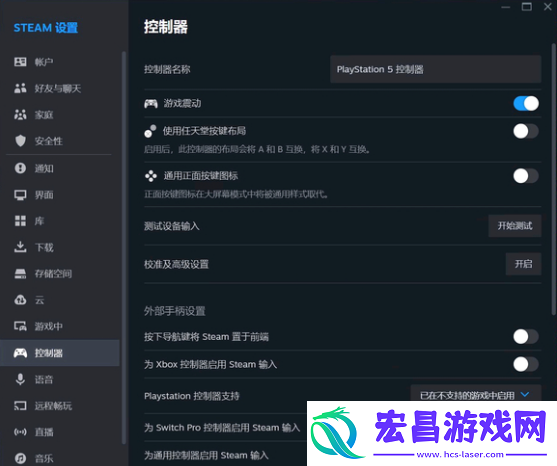Select 存储空间 settings section
This screenshot has width=557, height=466.
[x=60, y=273]
